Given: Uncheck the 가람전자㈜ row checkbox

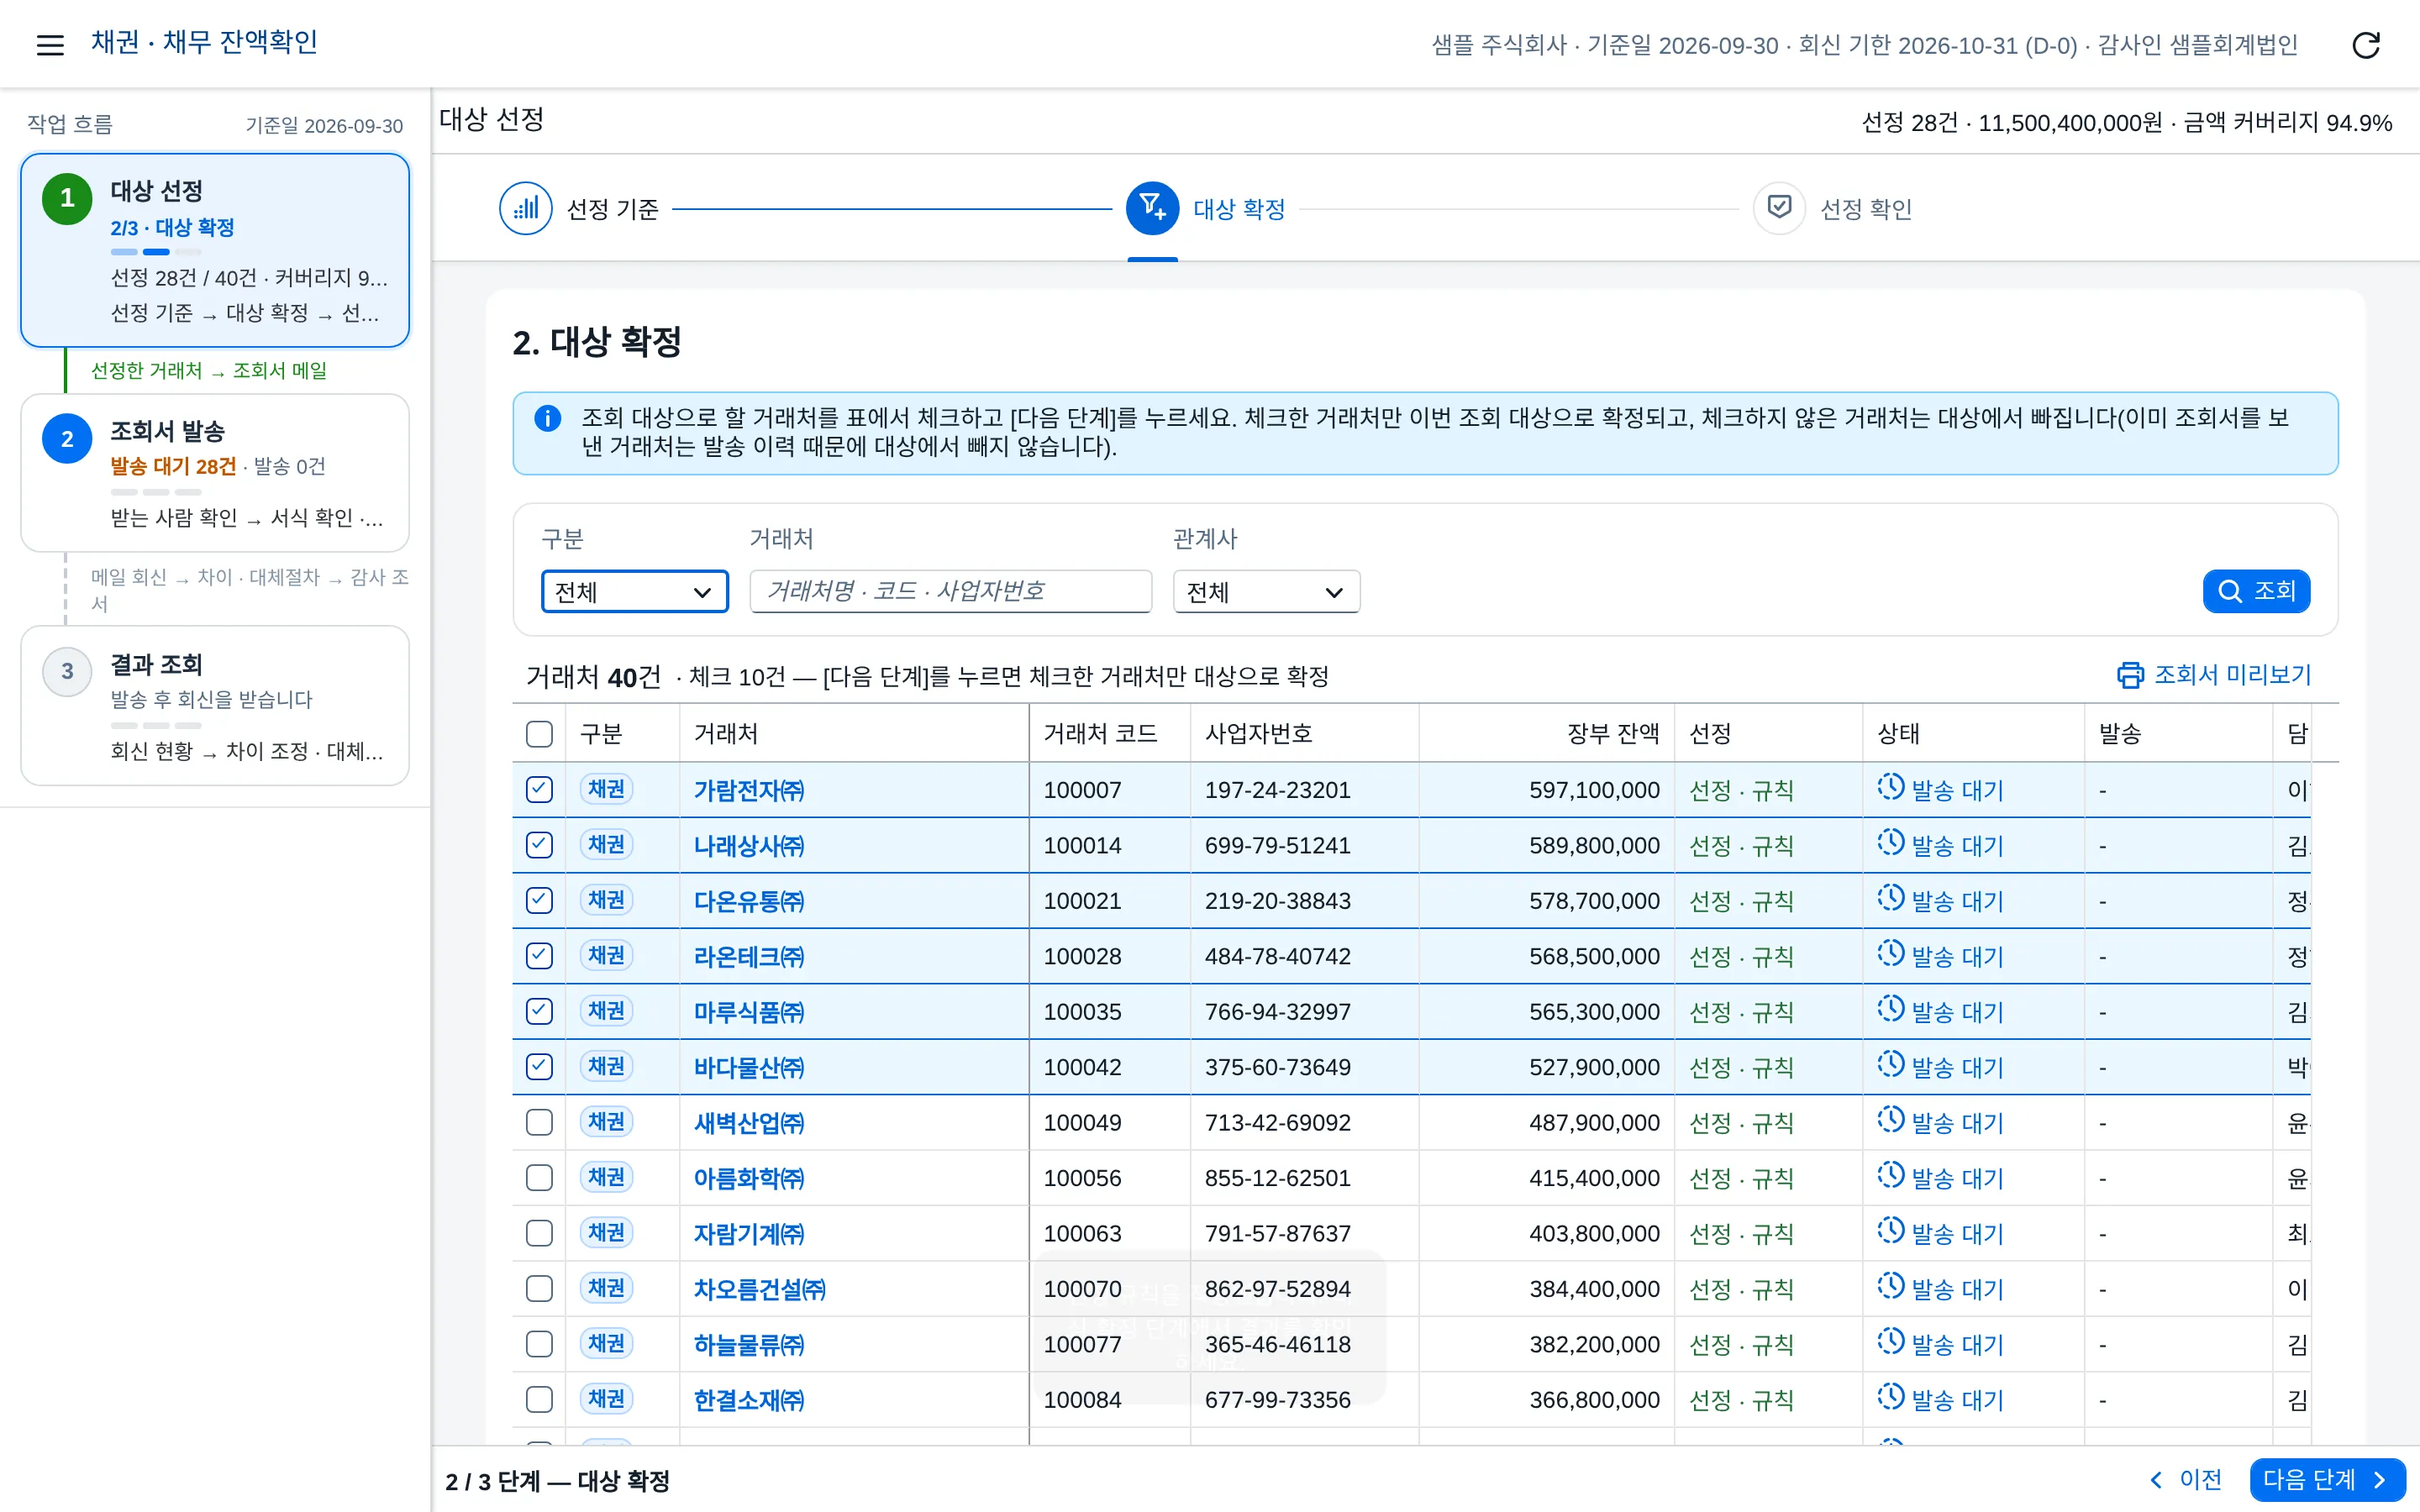Looking at the screenshot, I should pyautogui.click(x=539, y=790).
